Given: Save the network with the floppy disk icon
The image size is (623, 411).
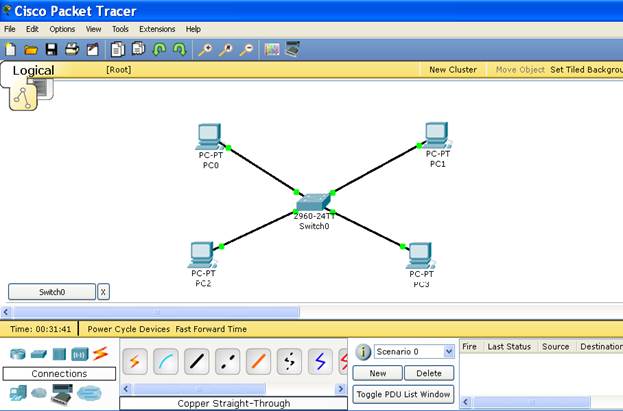Looking at the screenshot, I should point(51,49).
